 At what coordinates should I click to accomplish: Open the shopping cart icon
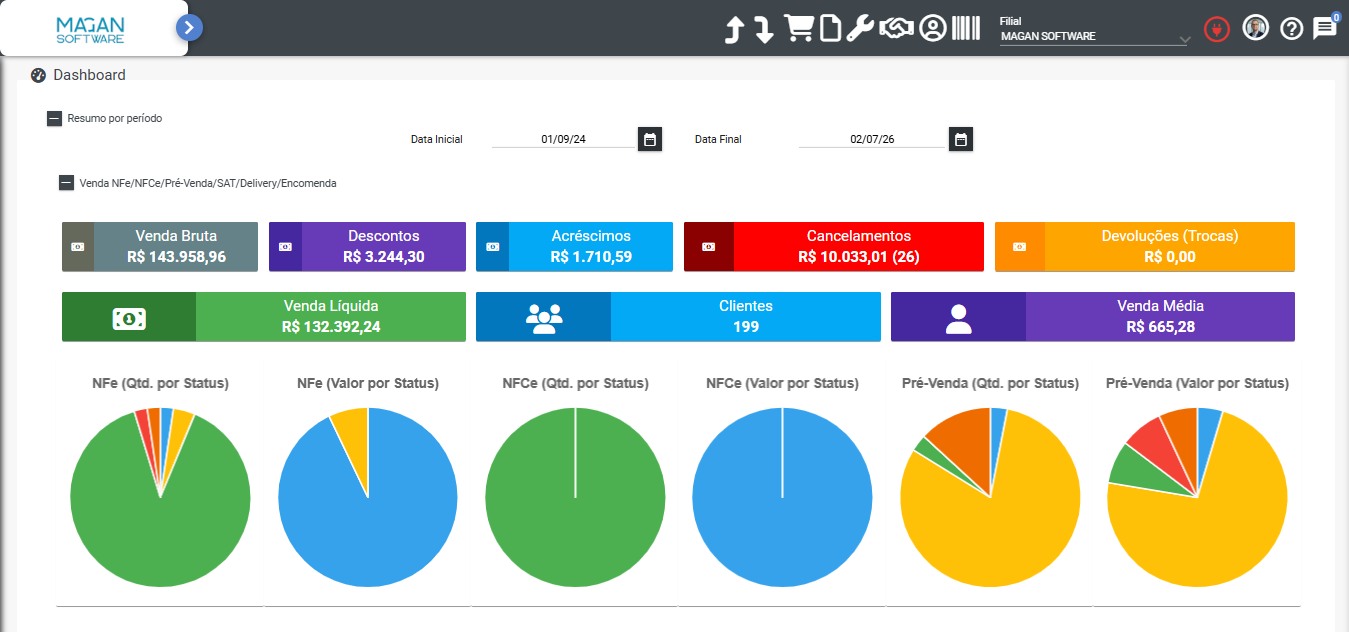click(x=799, y=28)
